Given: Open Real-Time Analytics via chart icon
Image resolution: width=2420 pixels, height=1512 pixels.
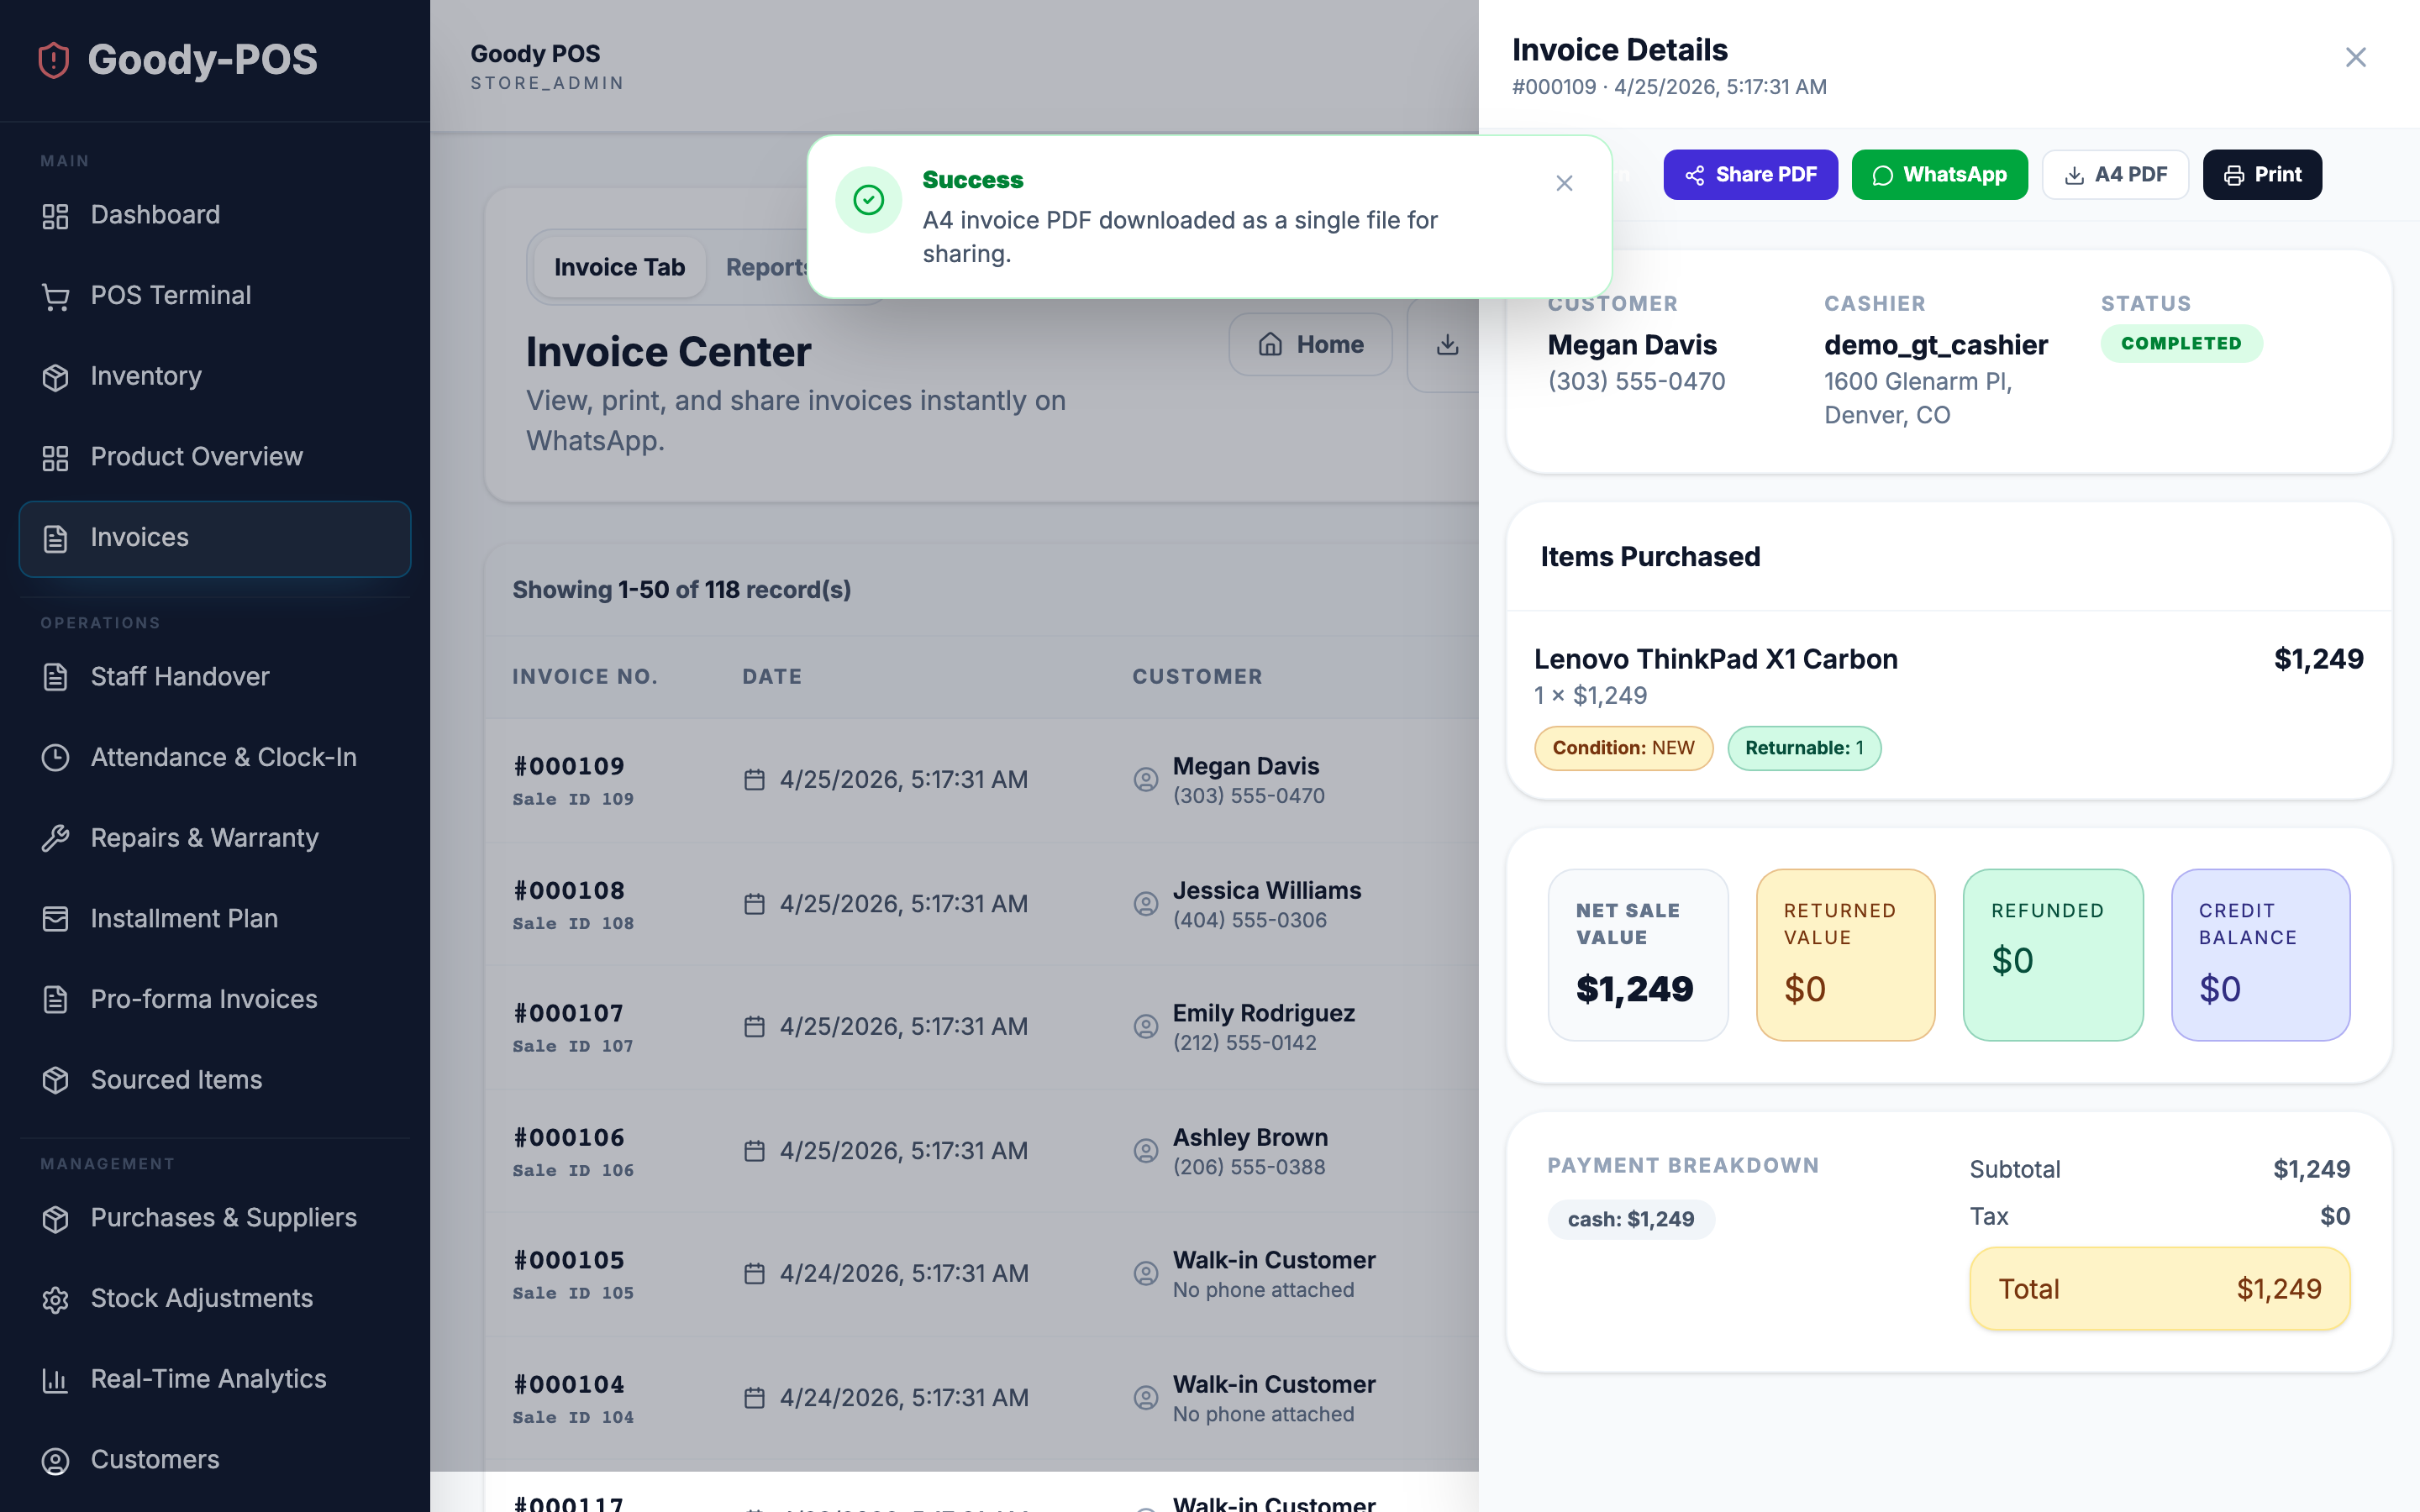Looking at the screenshot, I should [x=55, y=1379].
